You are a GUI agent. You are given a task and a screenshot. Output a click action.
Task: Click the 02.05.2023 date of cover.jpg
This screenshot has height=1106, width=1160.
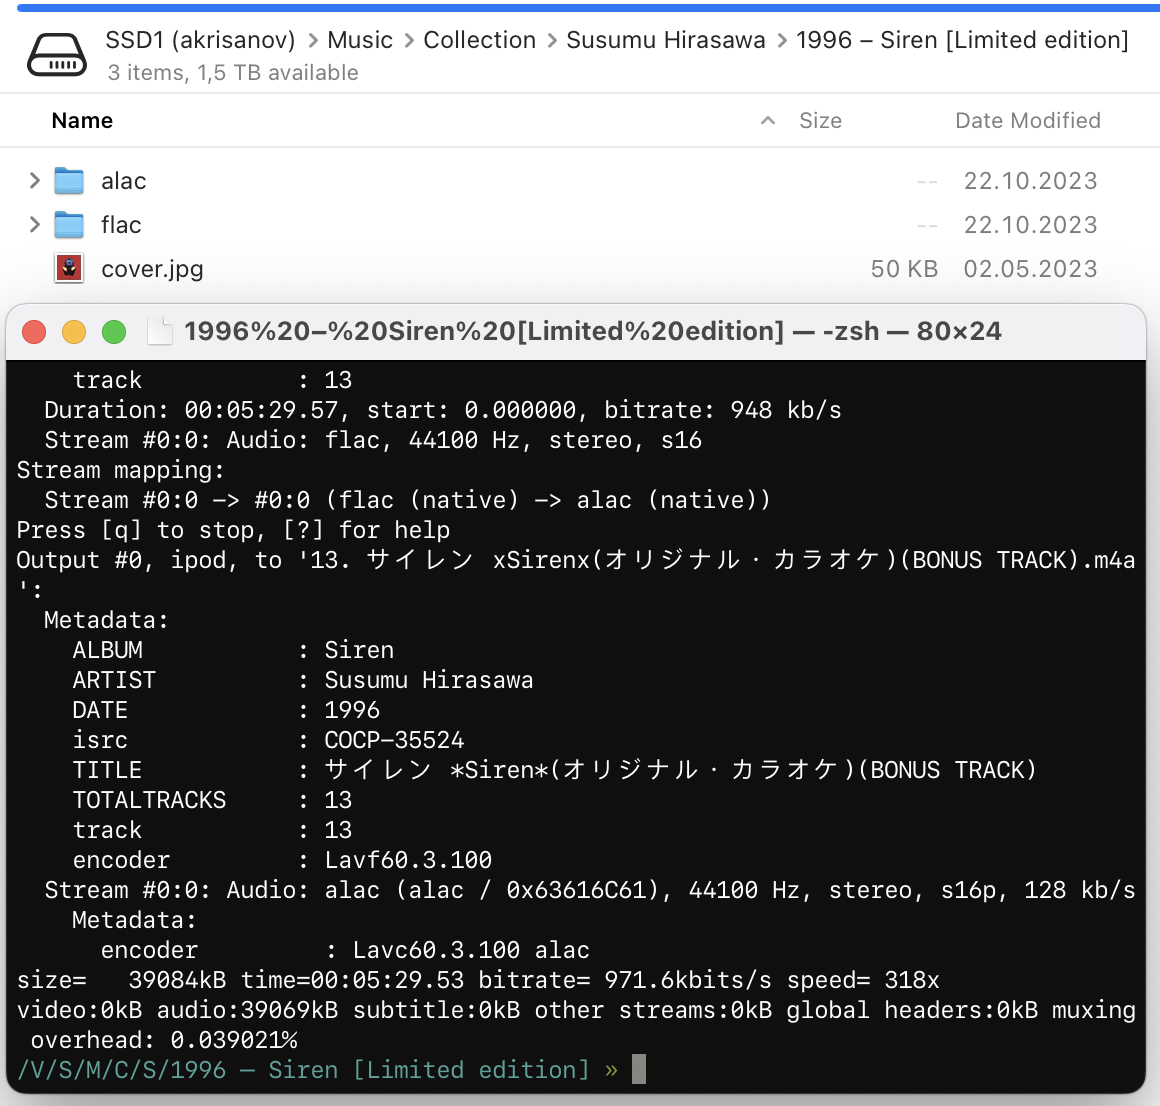coord(1031,269)
